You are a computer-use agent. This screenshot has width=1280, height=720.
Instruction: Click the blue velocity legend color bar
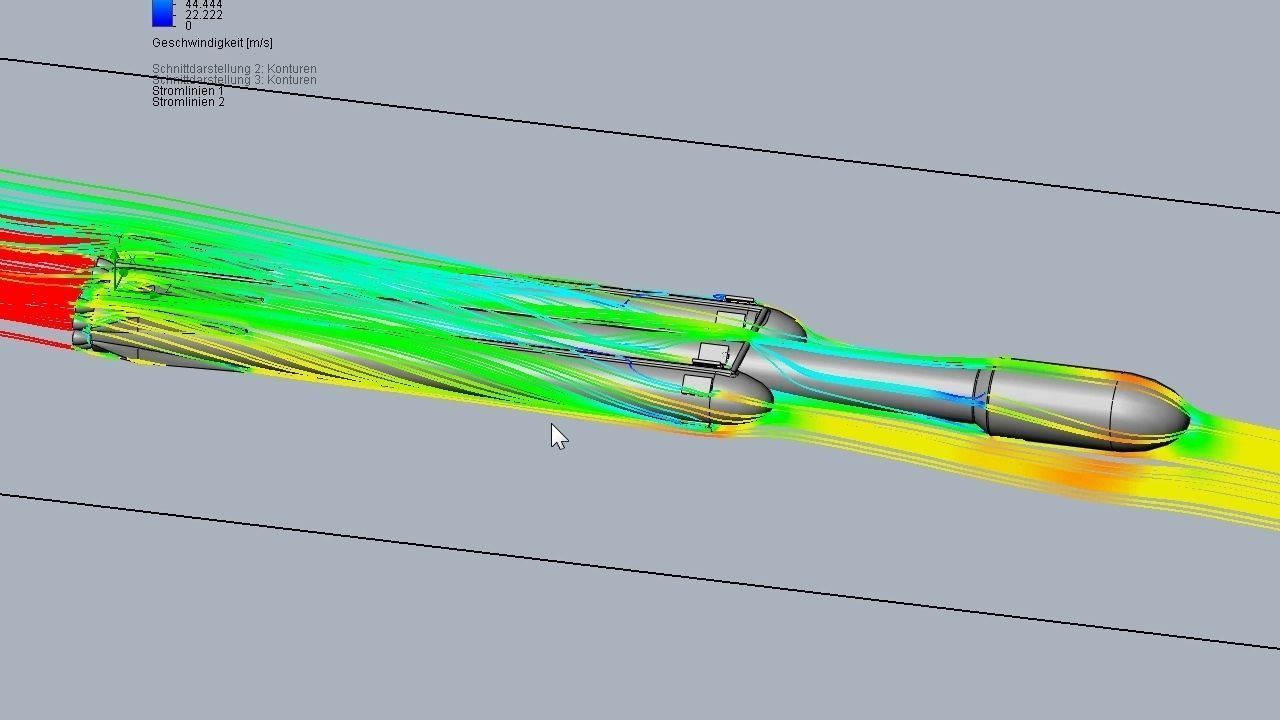click(162, 13)
